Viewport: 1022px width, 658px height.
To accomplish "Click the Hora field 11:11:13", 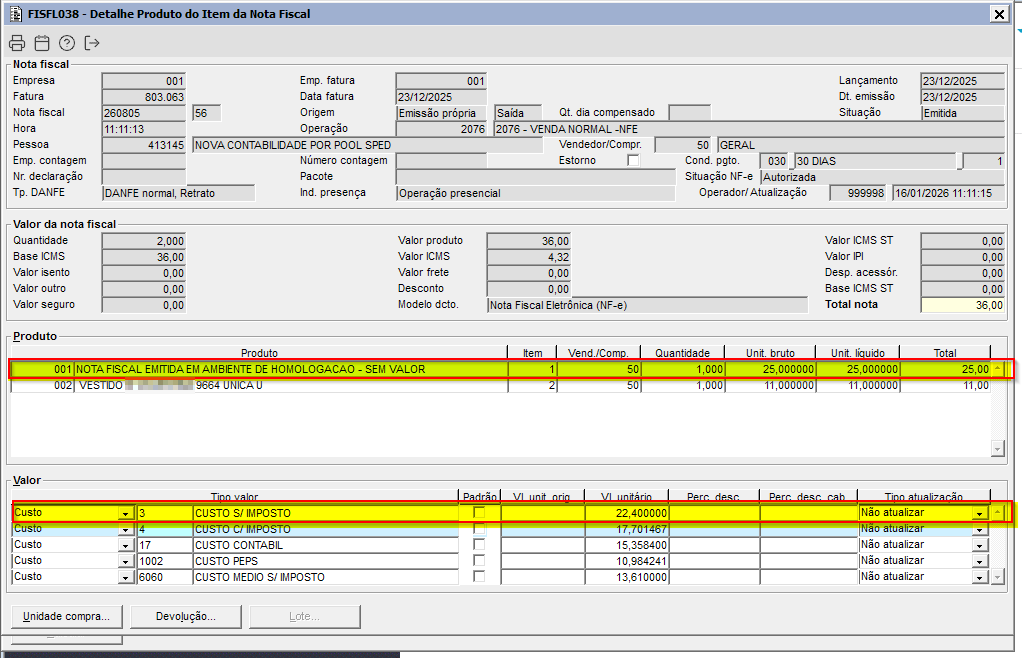I will click(144, 129).
